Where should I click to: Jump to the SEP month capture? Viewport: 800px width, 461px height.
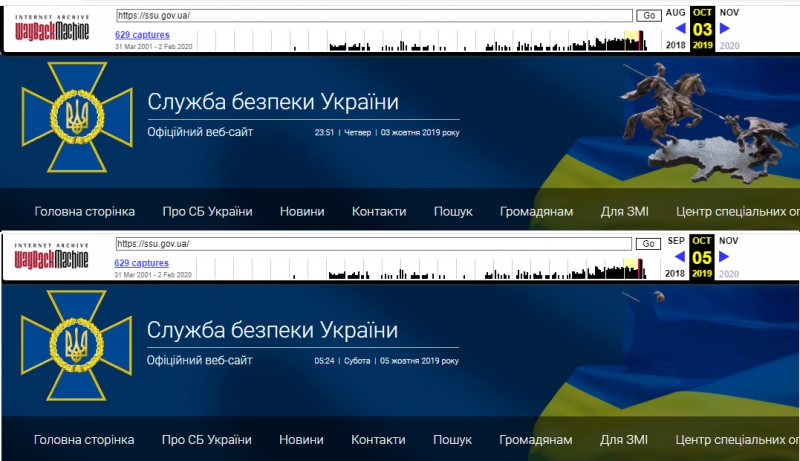click(x=676, y=241)
